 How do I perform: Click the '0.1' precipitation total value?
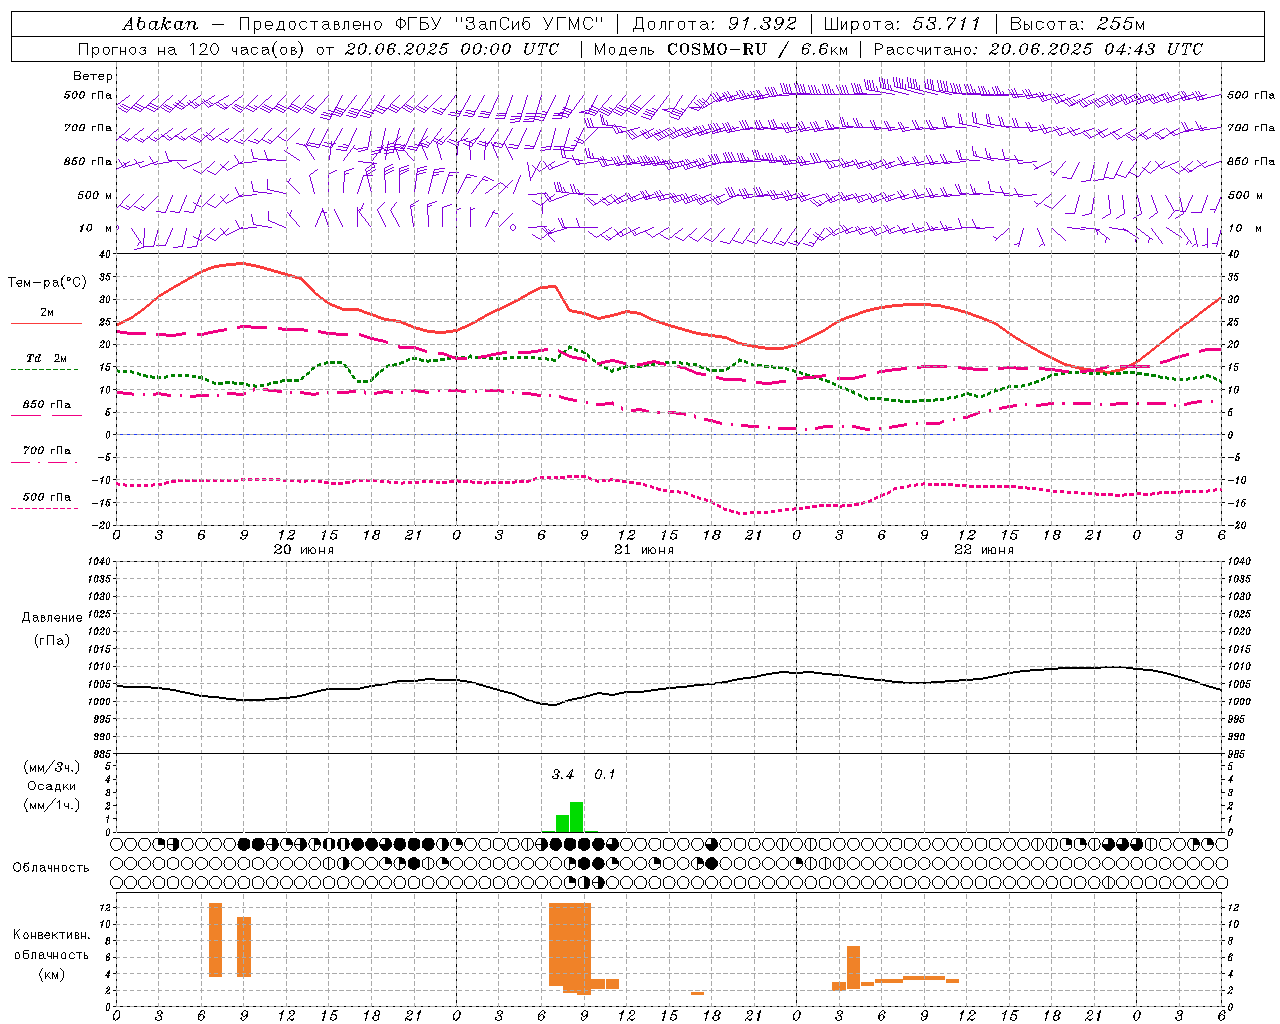(x=605, y=774)
